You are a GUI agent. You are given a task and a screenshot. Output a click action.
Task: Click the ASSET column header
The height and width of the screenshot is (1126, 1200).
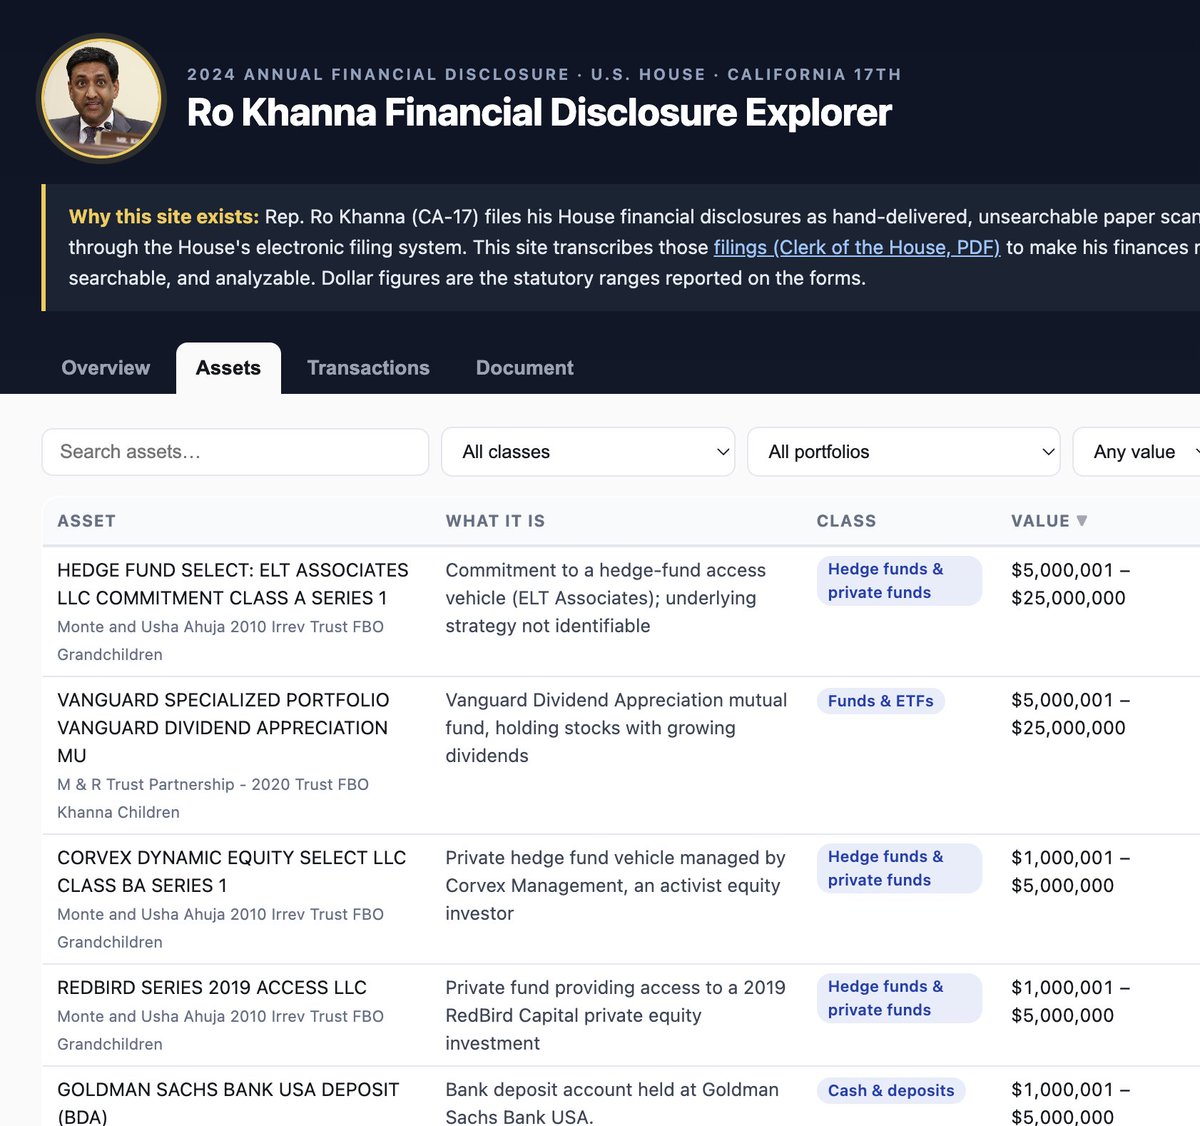[x=86, y=521]
